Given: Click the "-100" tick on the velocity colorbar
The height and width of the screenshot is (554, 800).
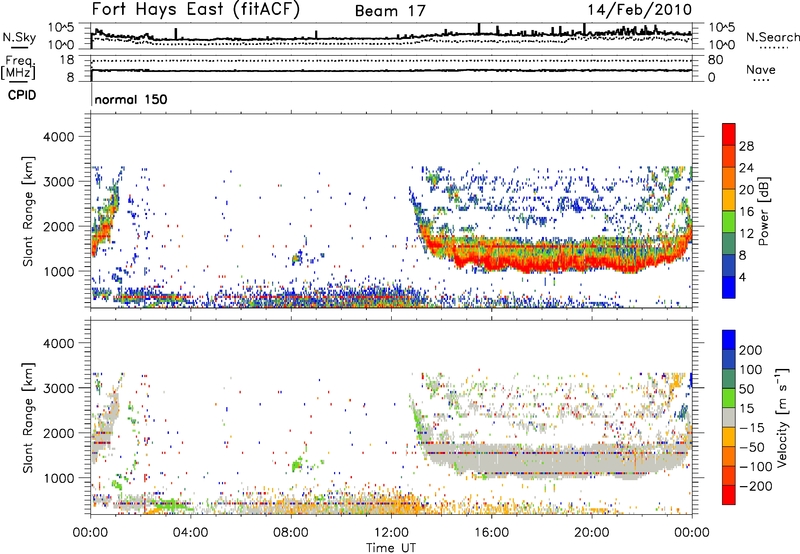Looking at the screenshot, I should [x=756, y=467].
